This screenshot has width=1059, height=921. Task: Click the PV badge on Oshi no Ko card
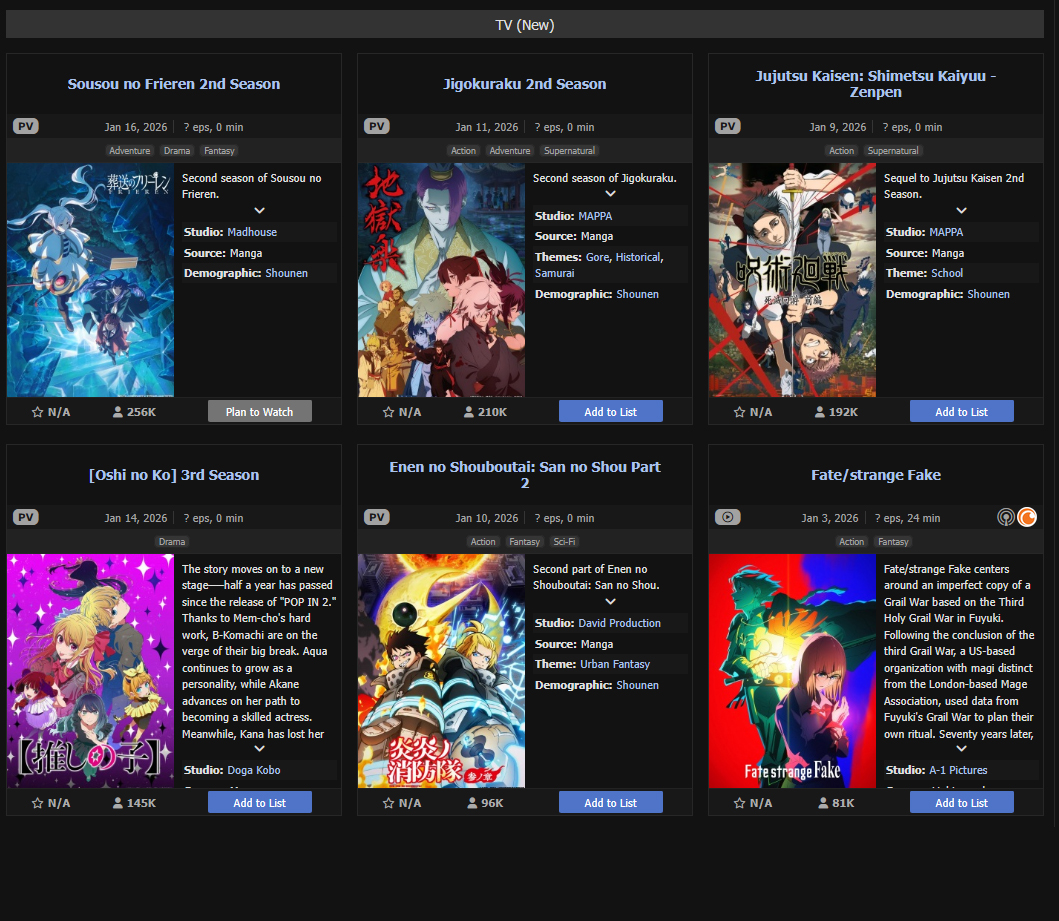coord(26,517)
